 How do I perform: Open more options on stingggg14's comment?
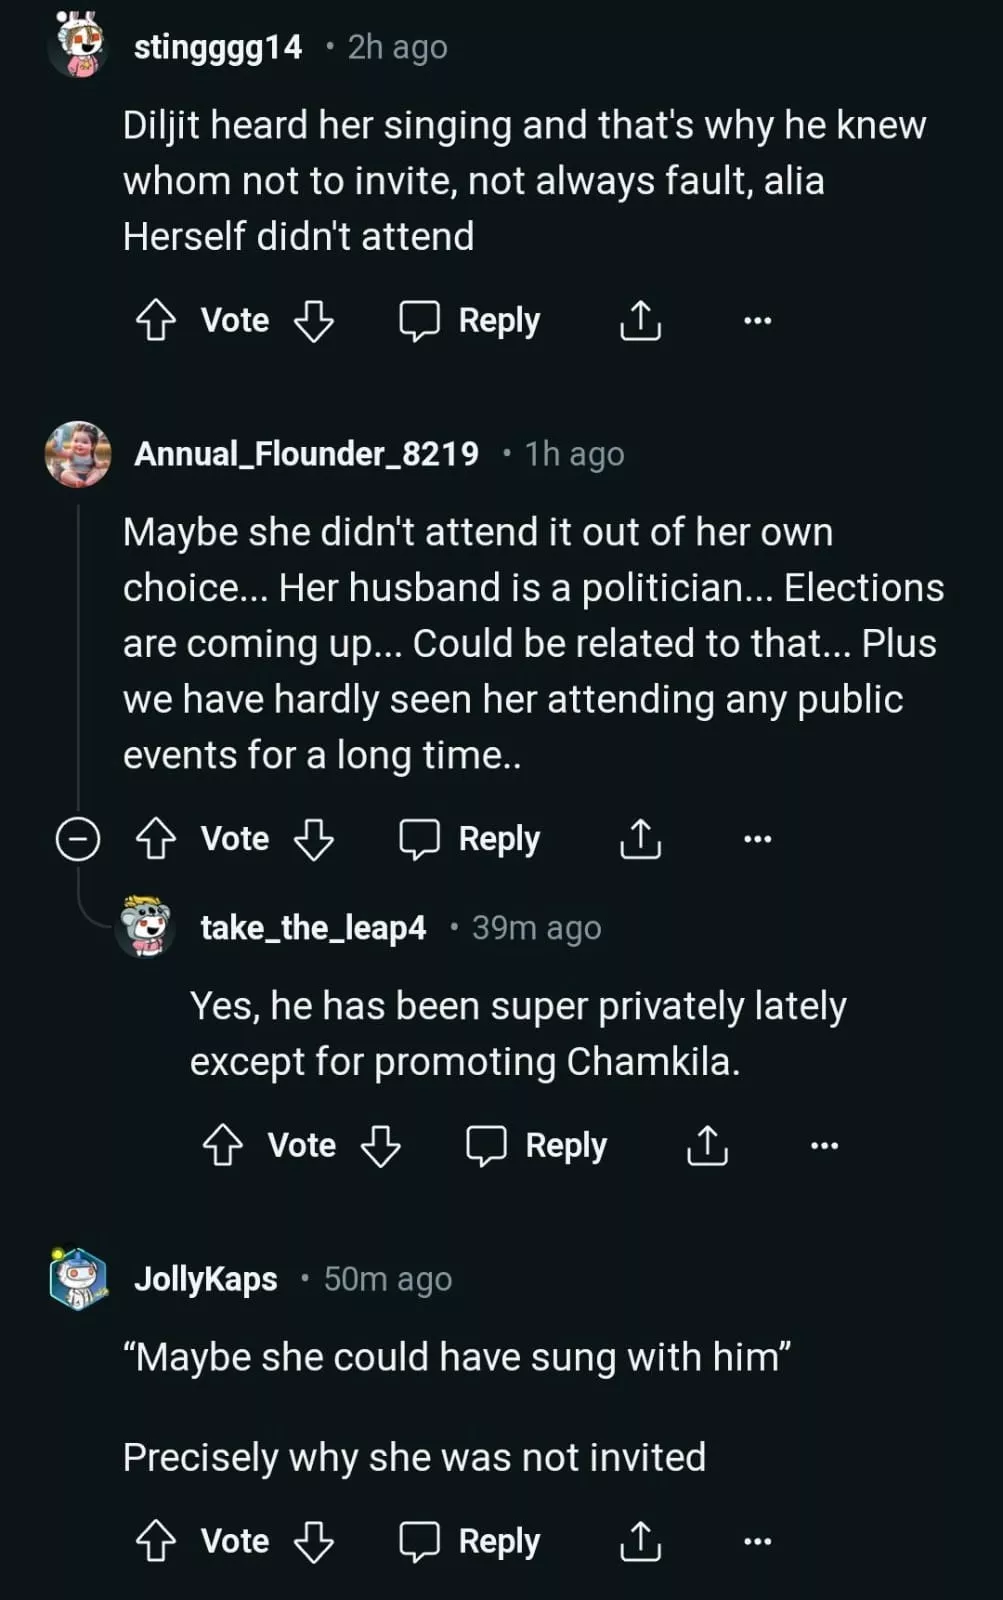click(x=757, y=321)
